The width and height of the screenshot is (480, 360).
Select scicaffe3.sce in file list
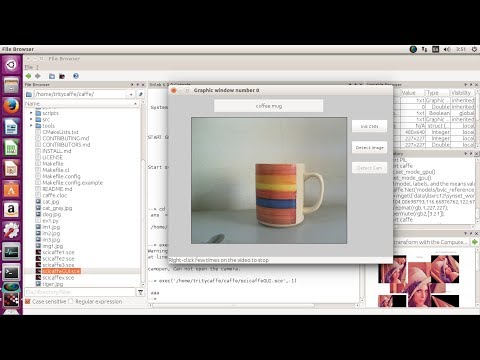(x=58, y=265)
